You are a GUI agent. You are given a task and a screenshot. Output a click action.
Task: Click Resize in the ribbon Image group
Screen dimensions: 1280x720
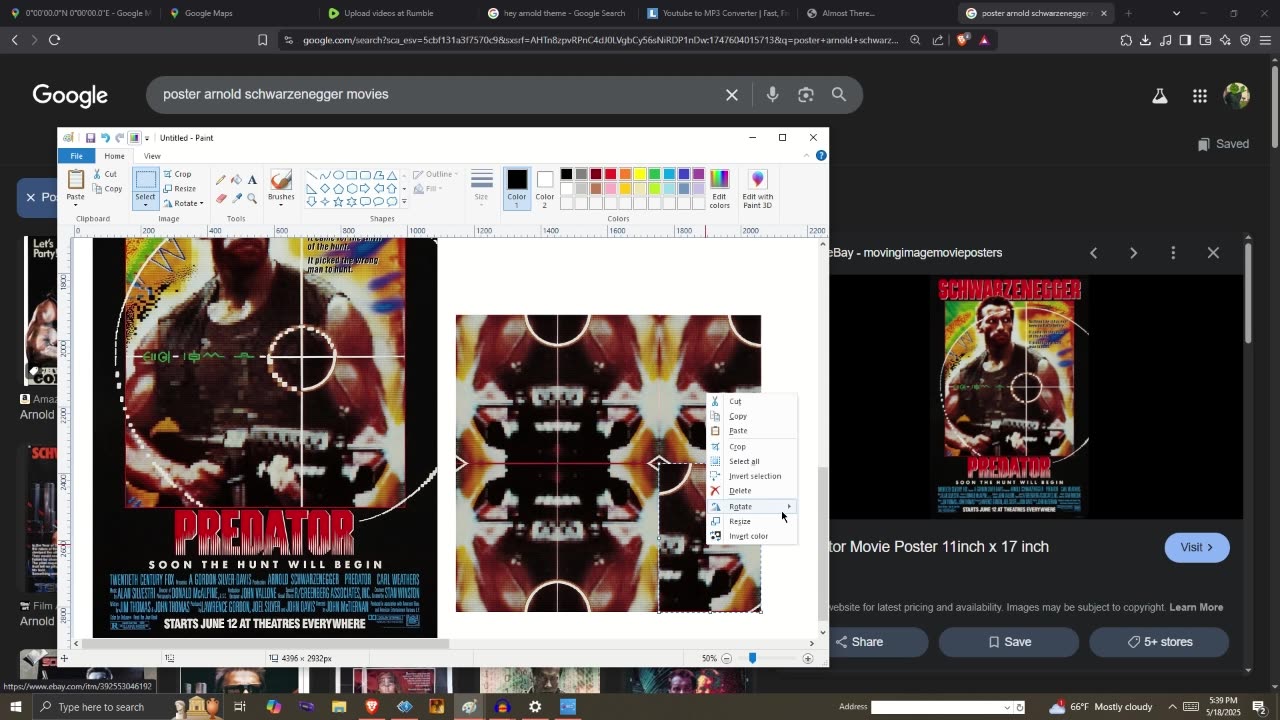(x=180, y=188)
